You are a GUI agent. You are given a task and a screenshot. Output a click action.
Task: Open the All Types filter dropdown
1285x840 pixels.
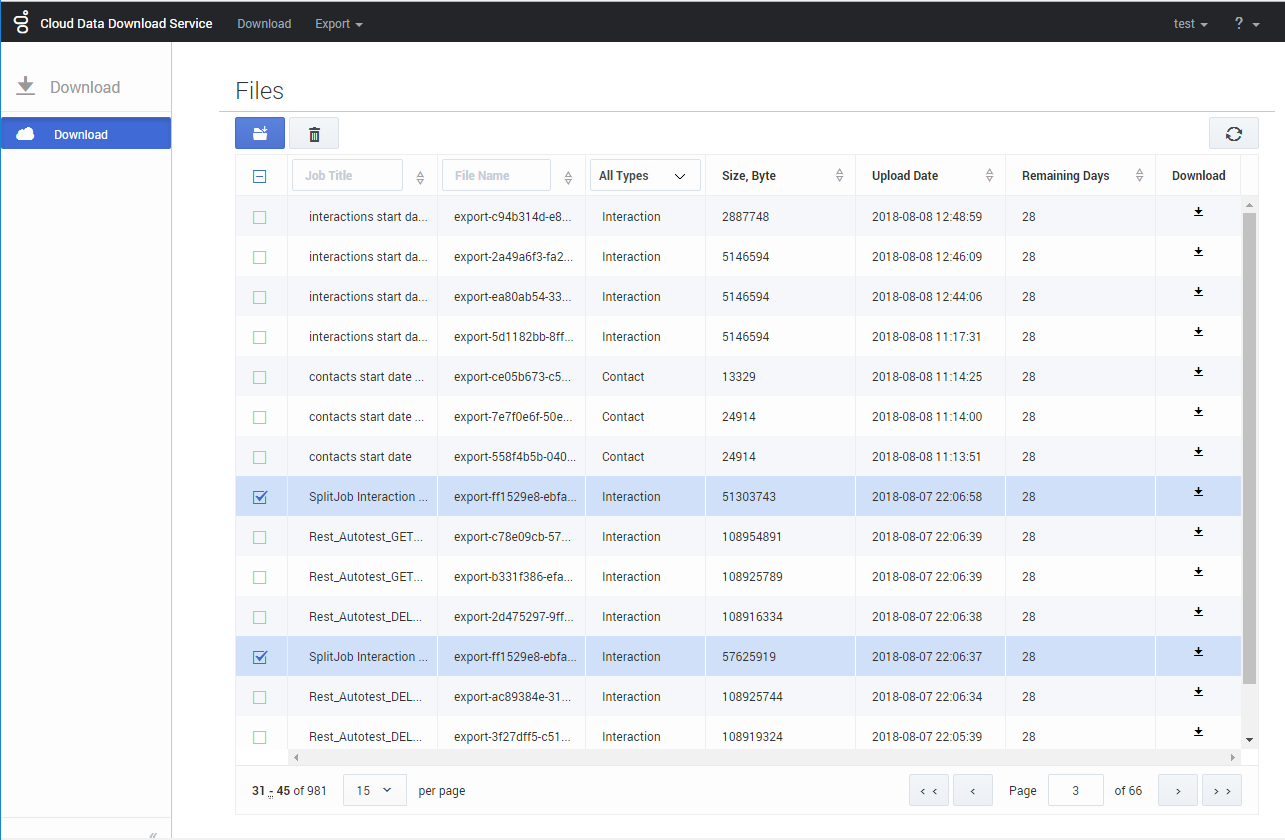click(644, 176)
